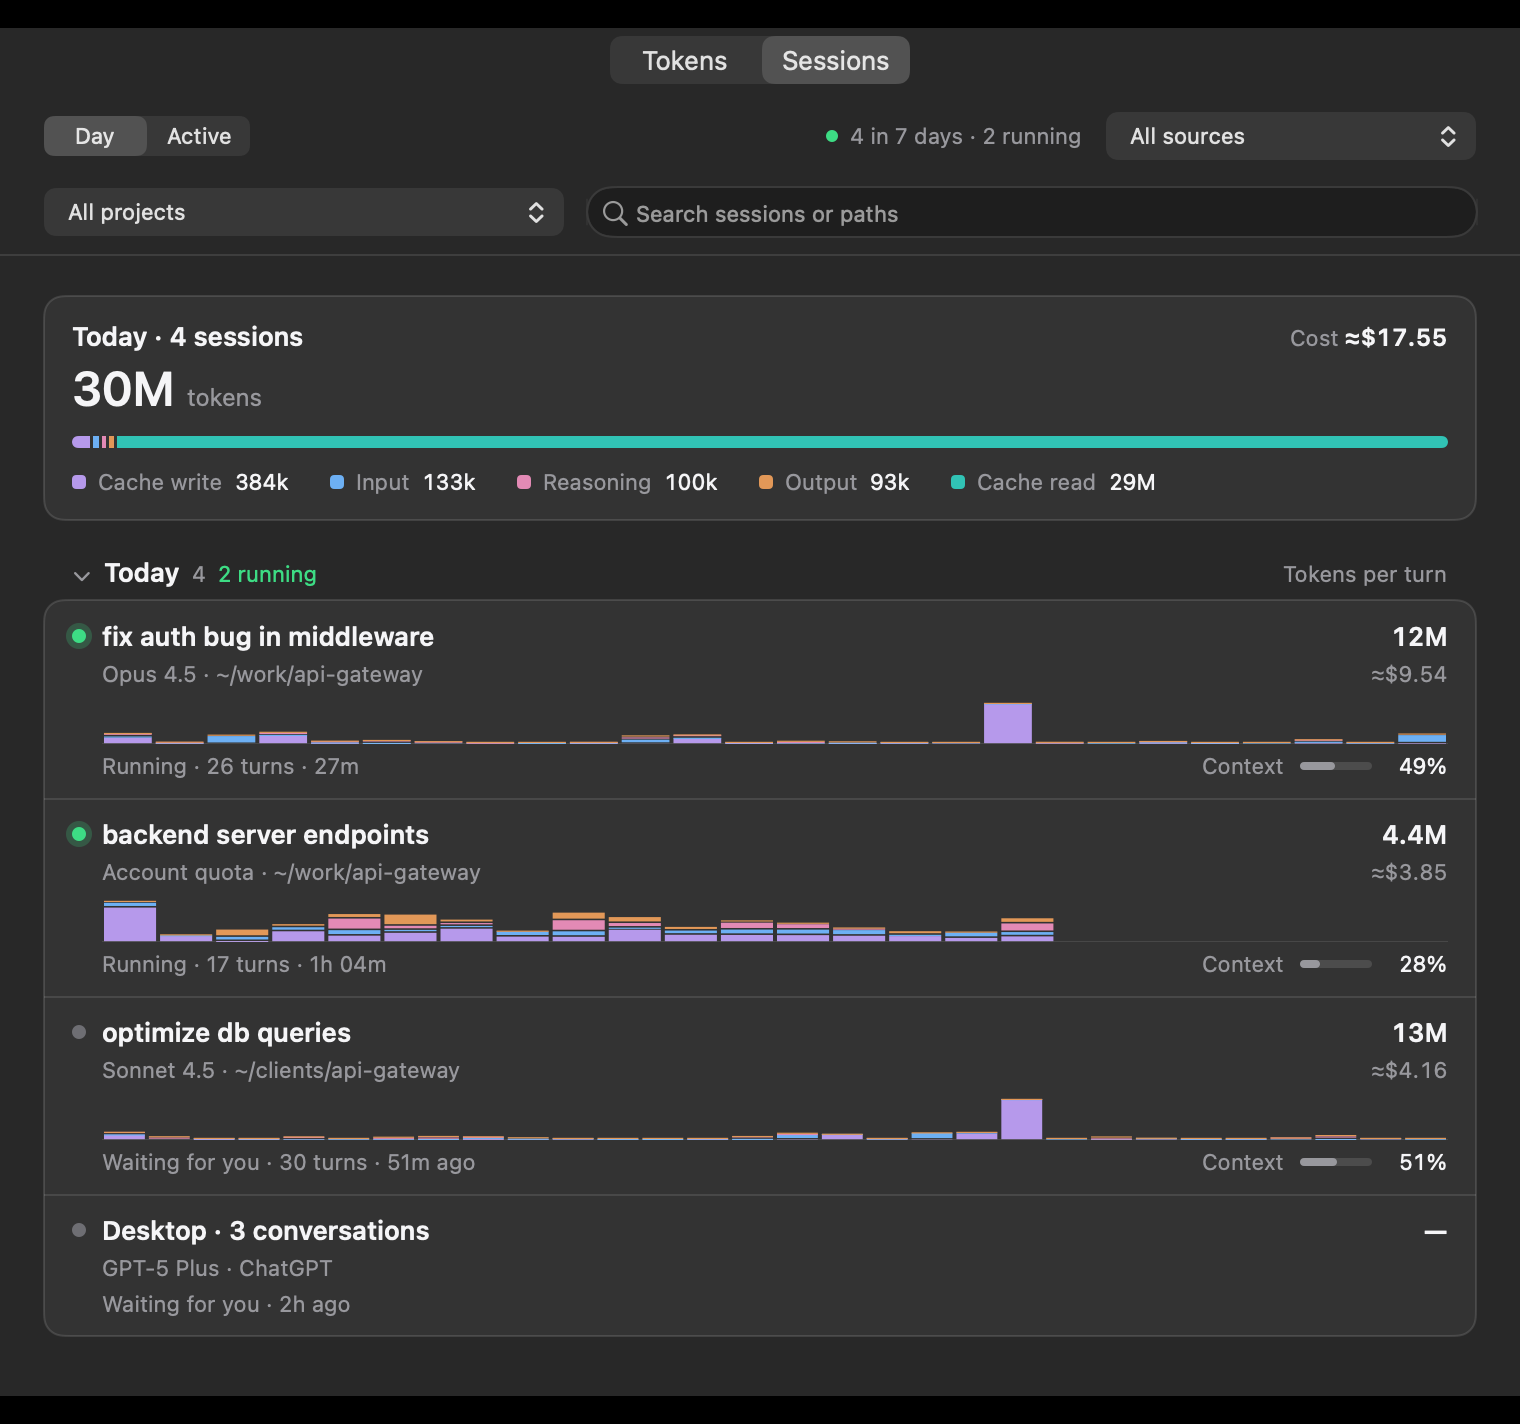The width and height of the screenshot is (1520, 1424).
Task: Click the 51% context progress bar
Action: 1336,1162
